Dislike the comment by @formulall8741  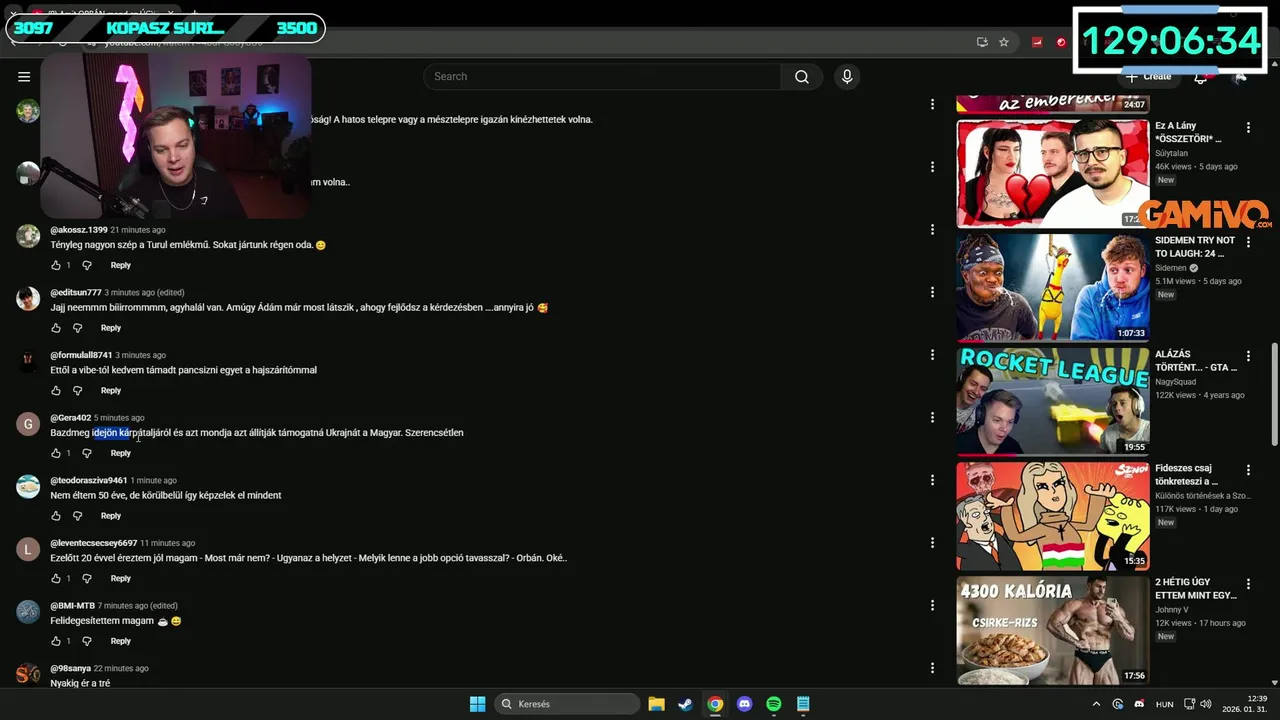point(77,390)
